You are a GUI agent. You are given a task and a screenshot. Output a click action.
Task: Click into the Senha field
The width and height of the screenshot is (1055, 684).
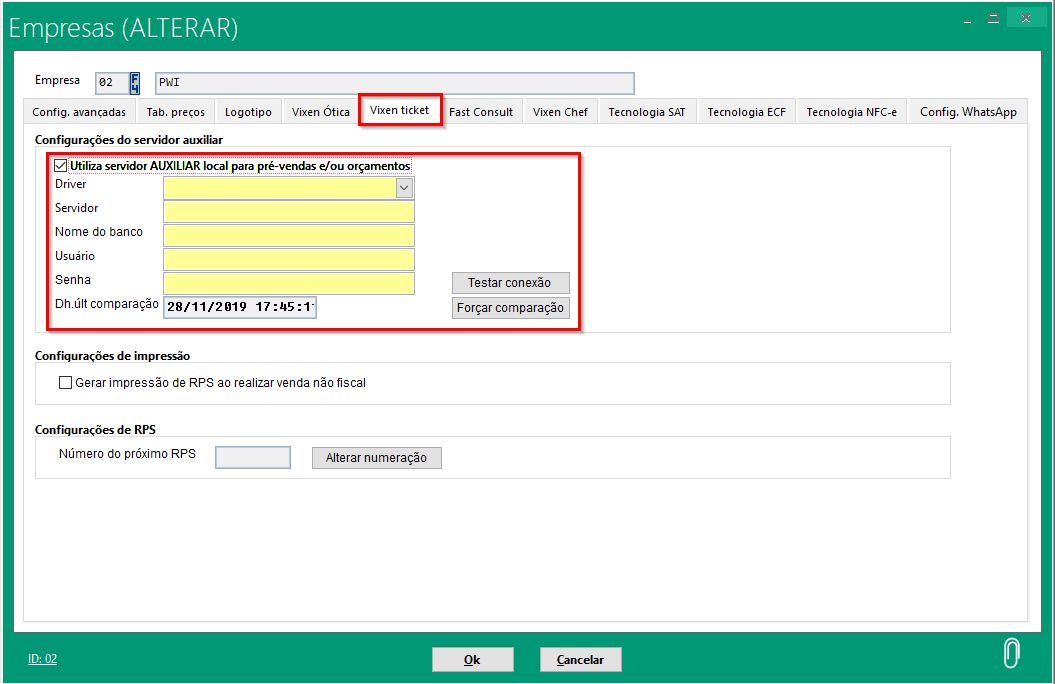click(289, 283)
